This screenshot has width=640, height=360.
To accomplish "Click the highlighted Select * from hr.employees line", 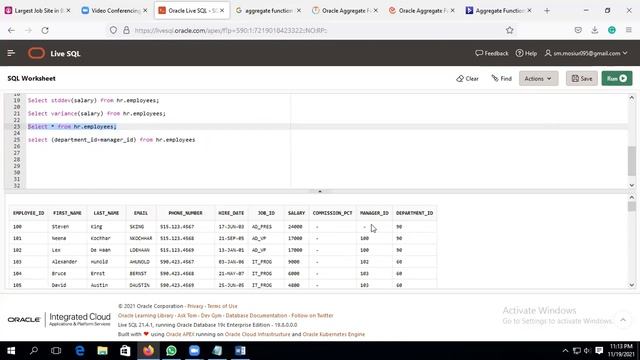I will pyautogui.click(x=72, y=127).
